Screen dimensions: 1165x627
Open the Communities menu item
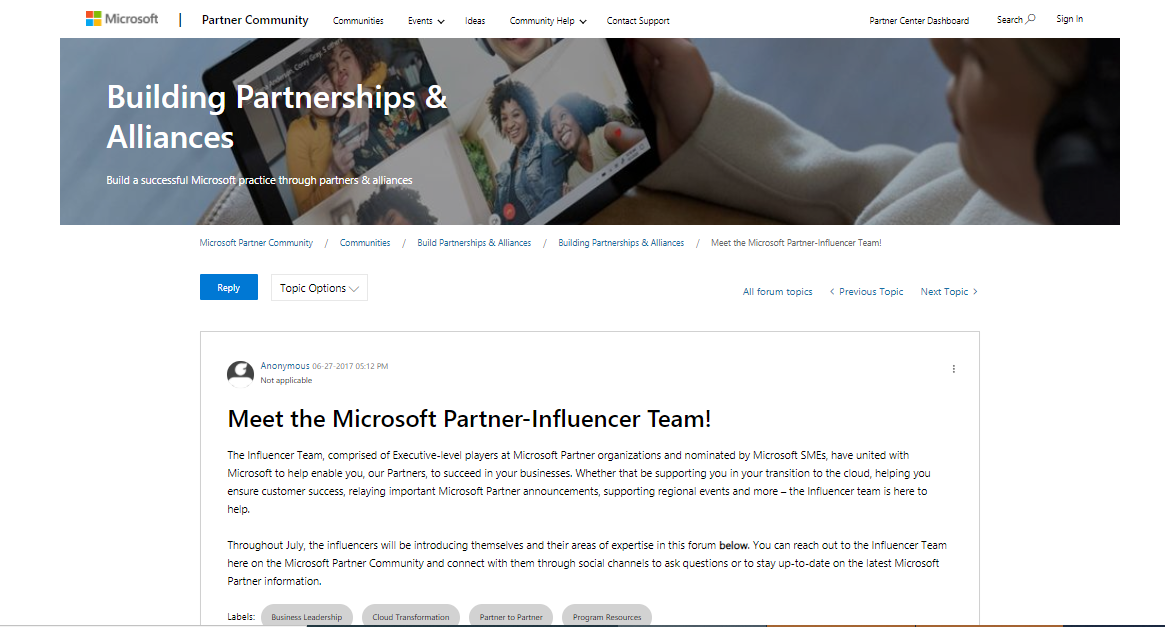pos(358,21)
